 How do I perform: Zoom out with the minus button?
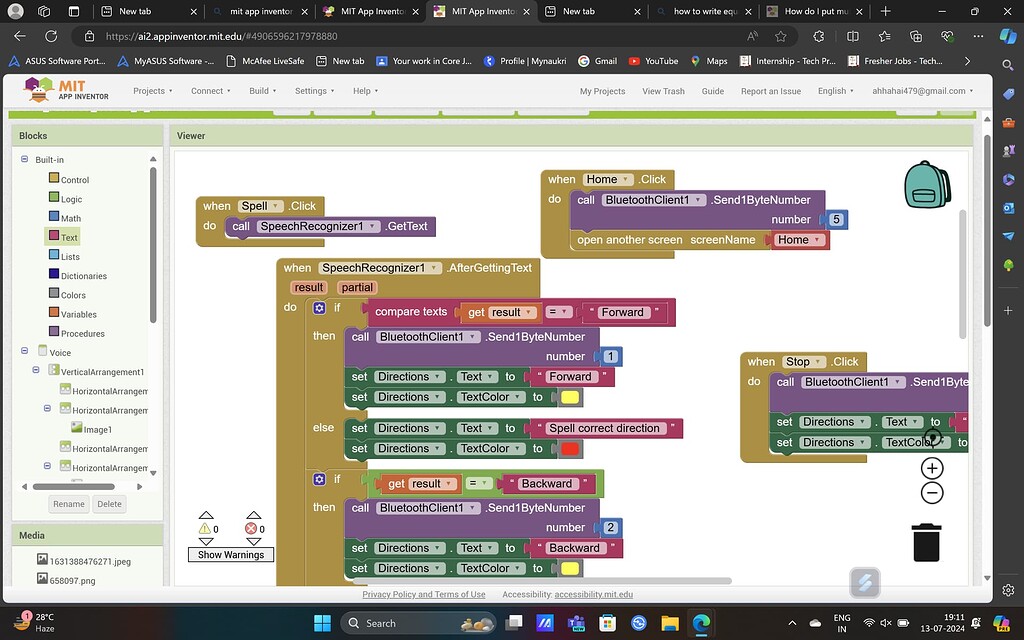point(932,492)
